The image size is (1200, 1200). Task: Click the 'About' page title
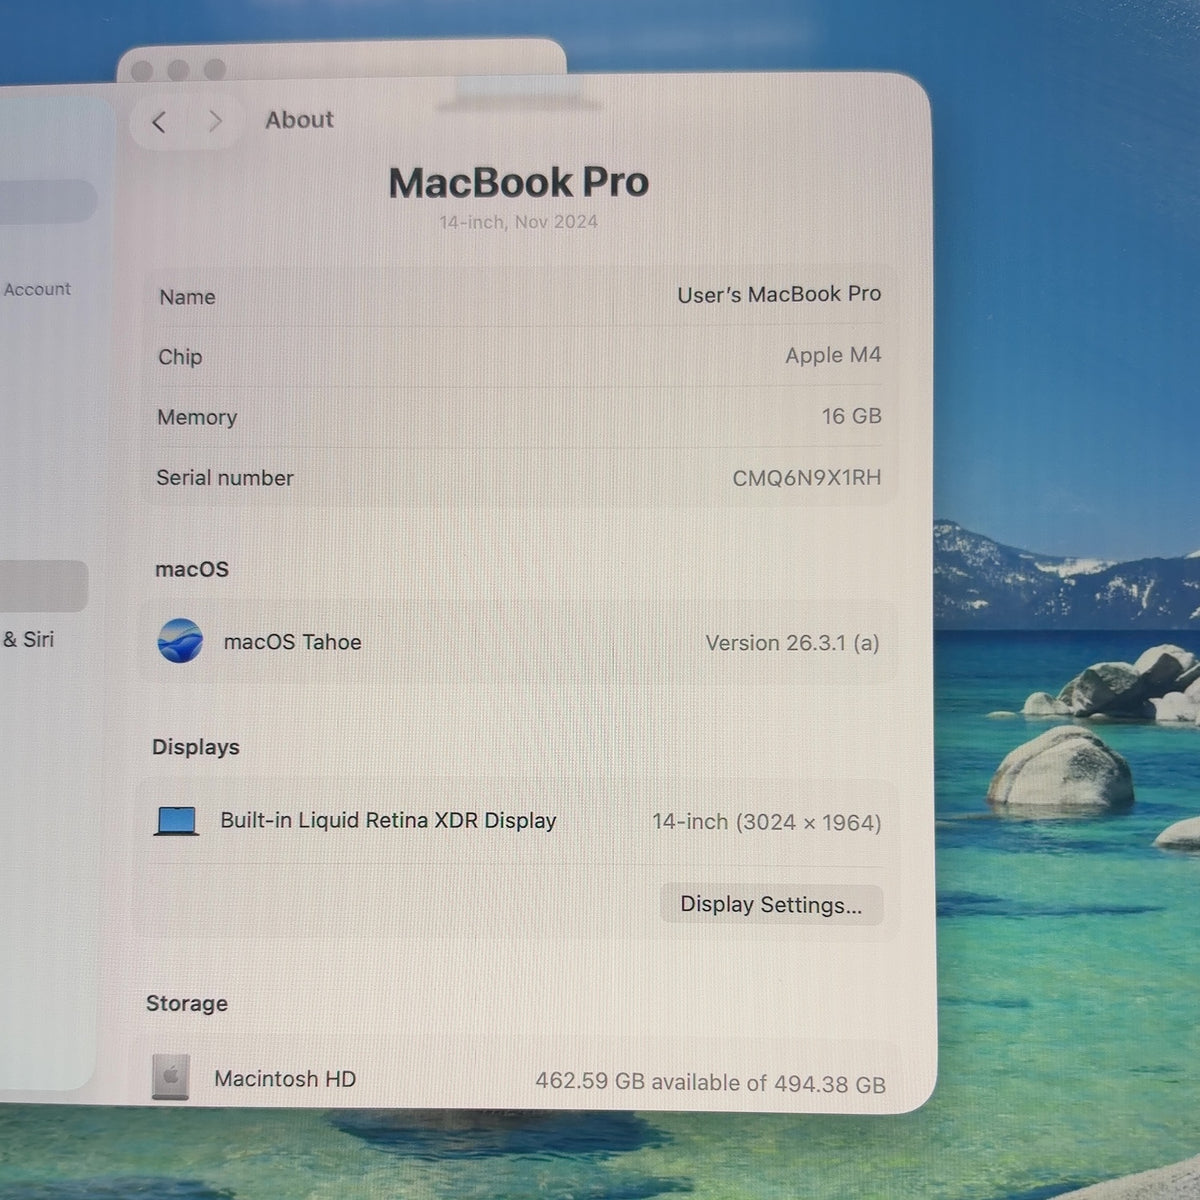click(x=299, y=120)
